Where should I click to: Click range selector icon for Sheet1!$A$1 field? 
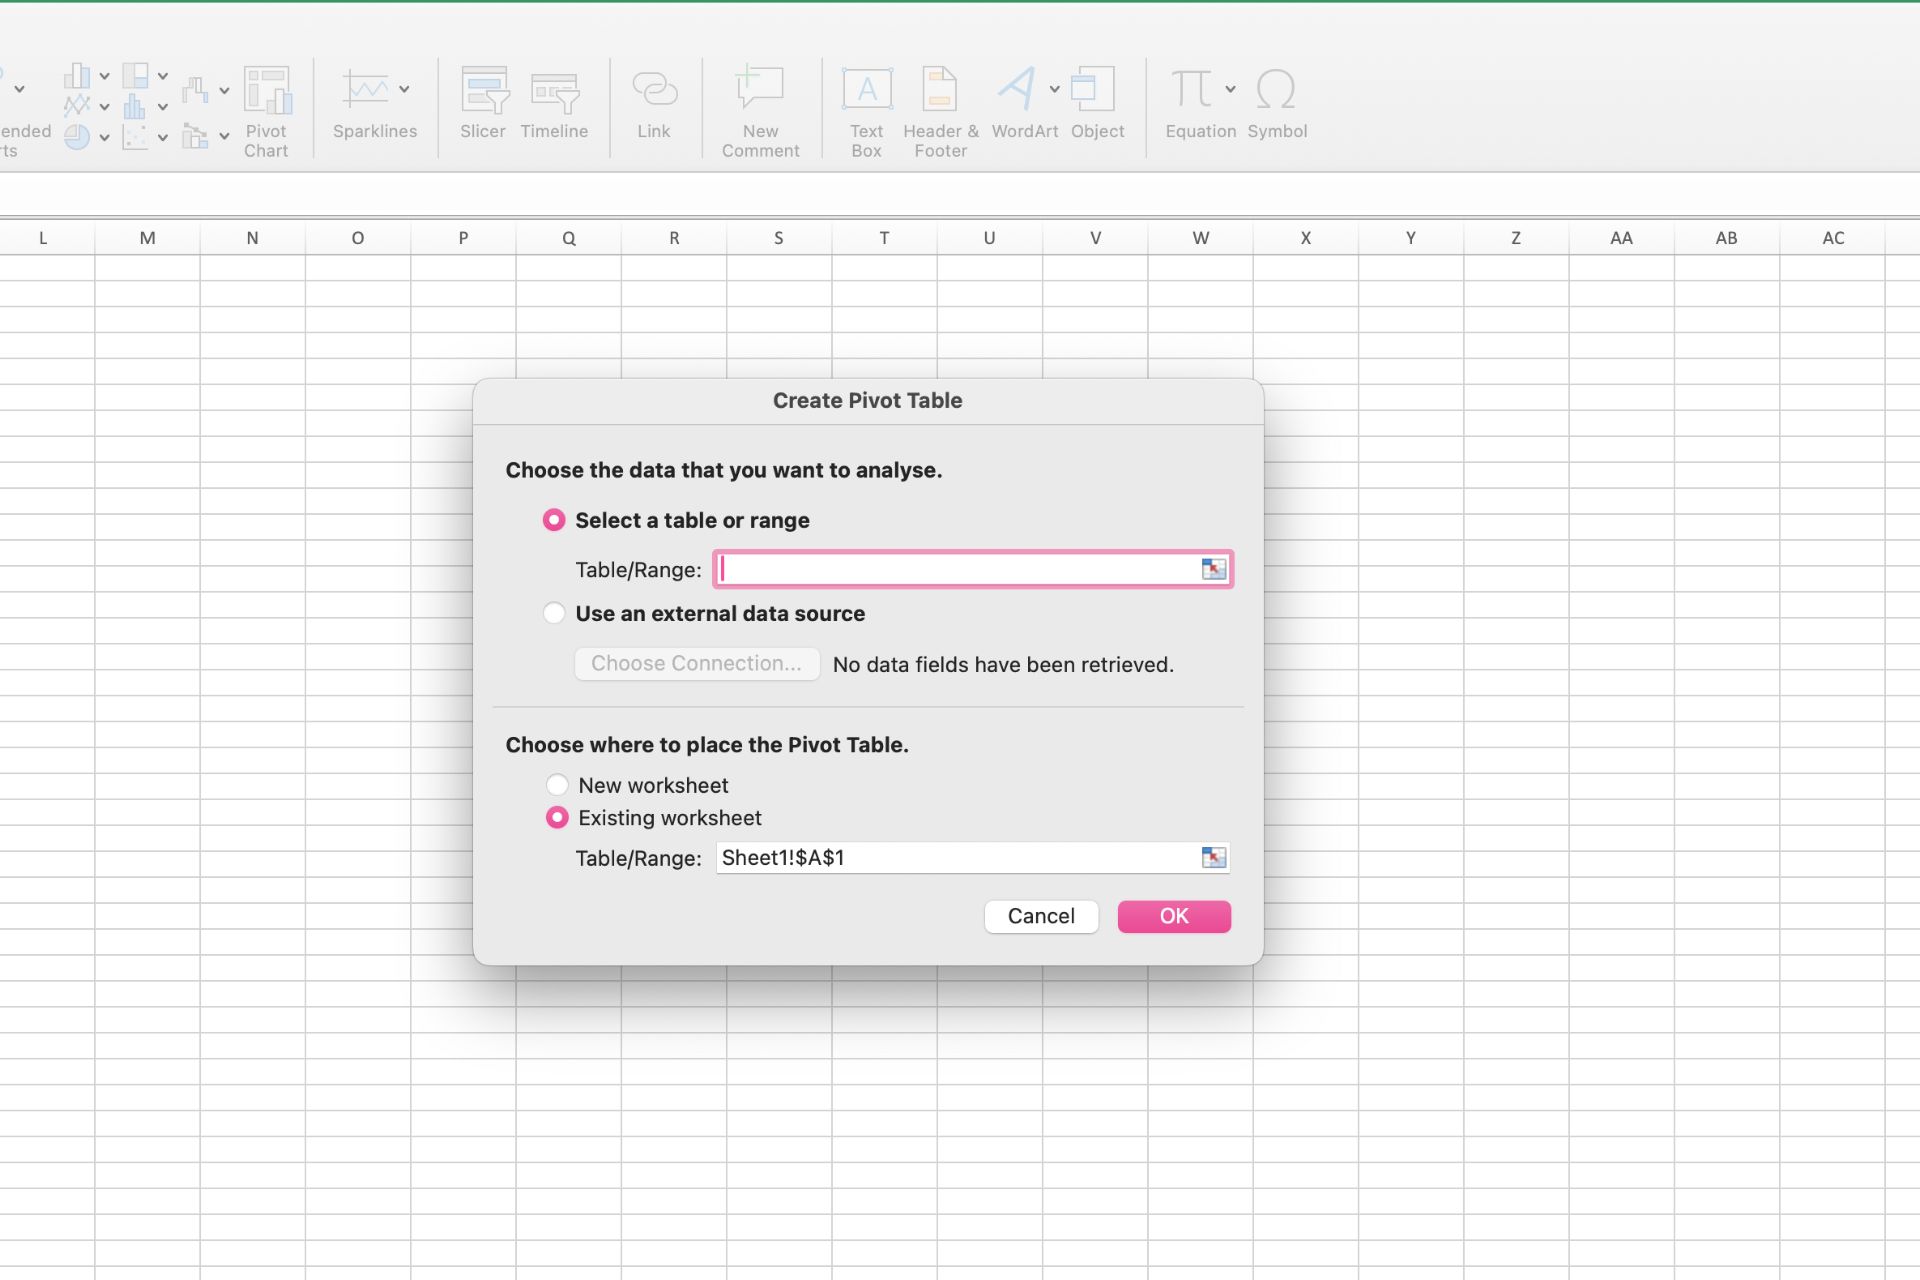(1213, 857)
